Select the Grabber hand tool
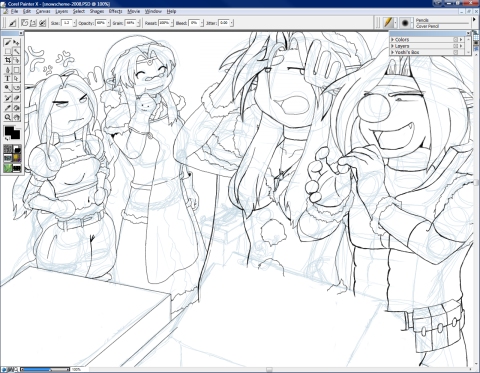This screenshot has height=373, width=480. 16,117
